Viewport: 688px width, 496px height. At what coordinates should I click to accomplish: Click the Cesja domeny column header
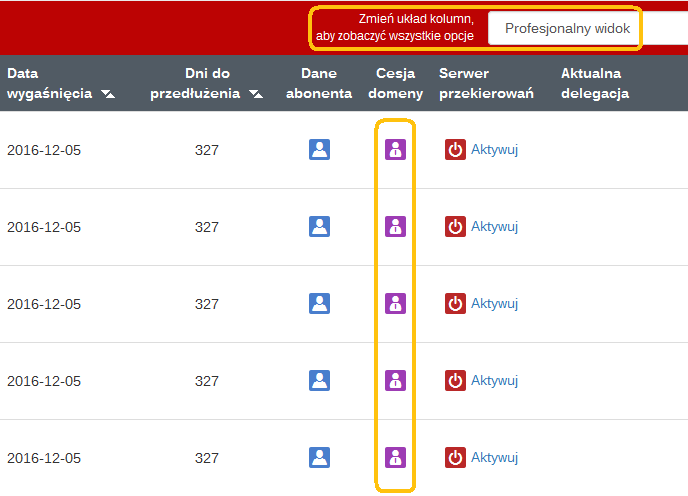pyautogui.click(x=396, y=84)
